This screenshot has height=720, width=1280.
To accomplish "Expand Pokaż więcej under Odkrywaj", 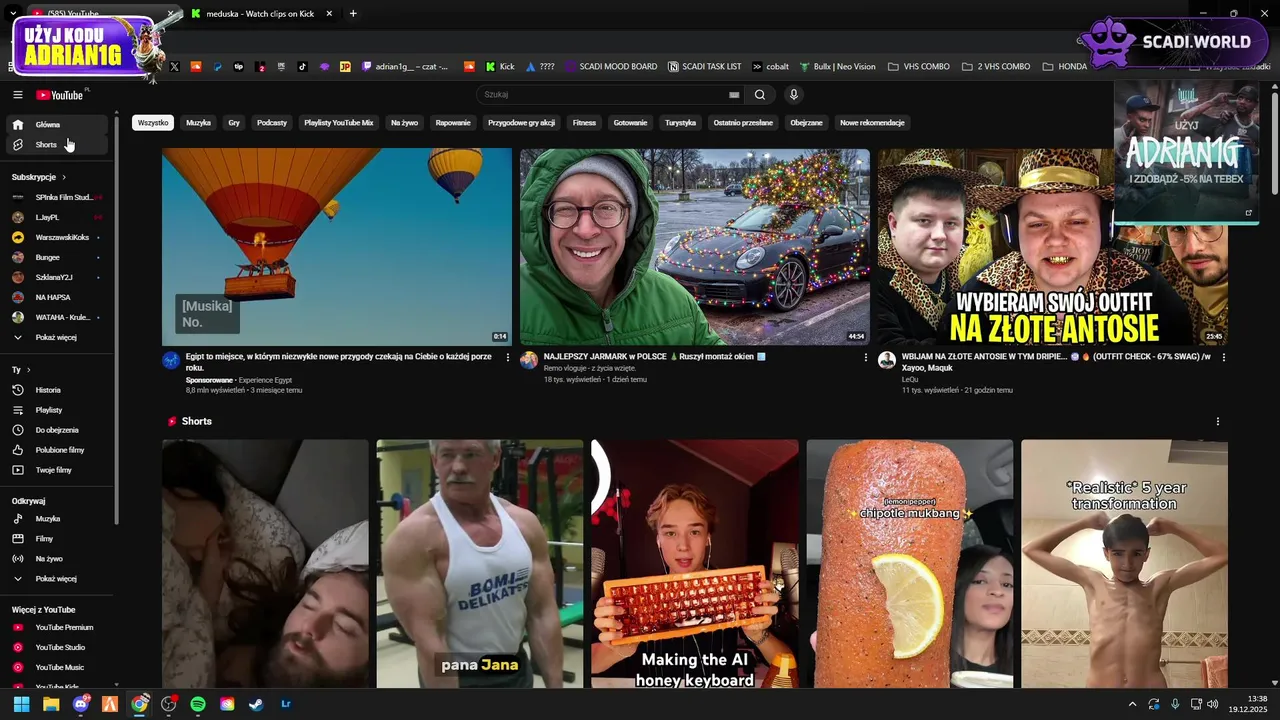I will (57, 579).
